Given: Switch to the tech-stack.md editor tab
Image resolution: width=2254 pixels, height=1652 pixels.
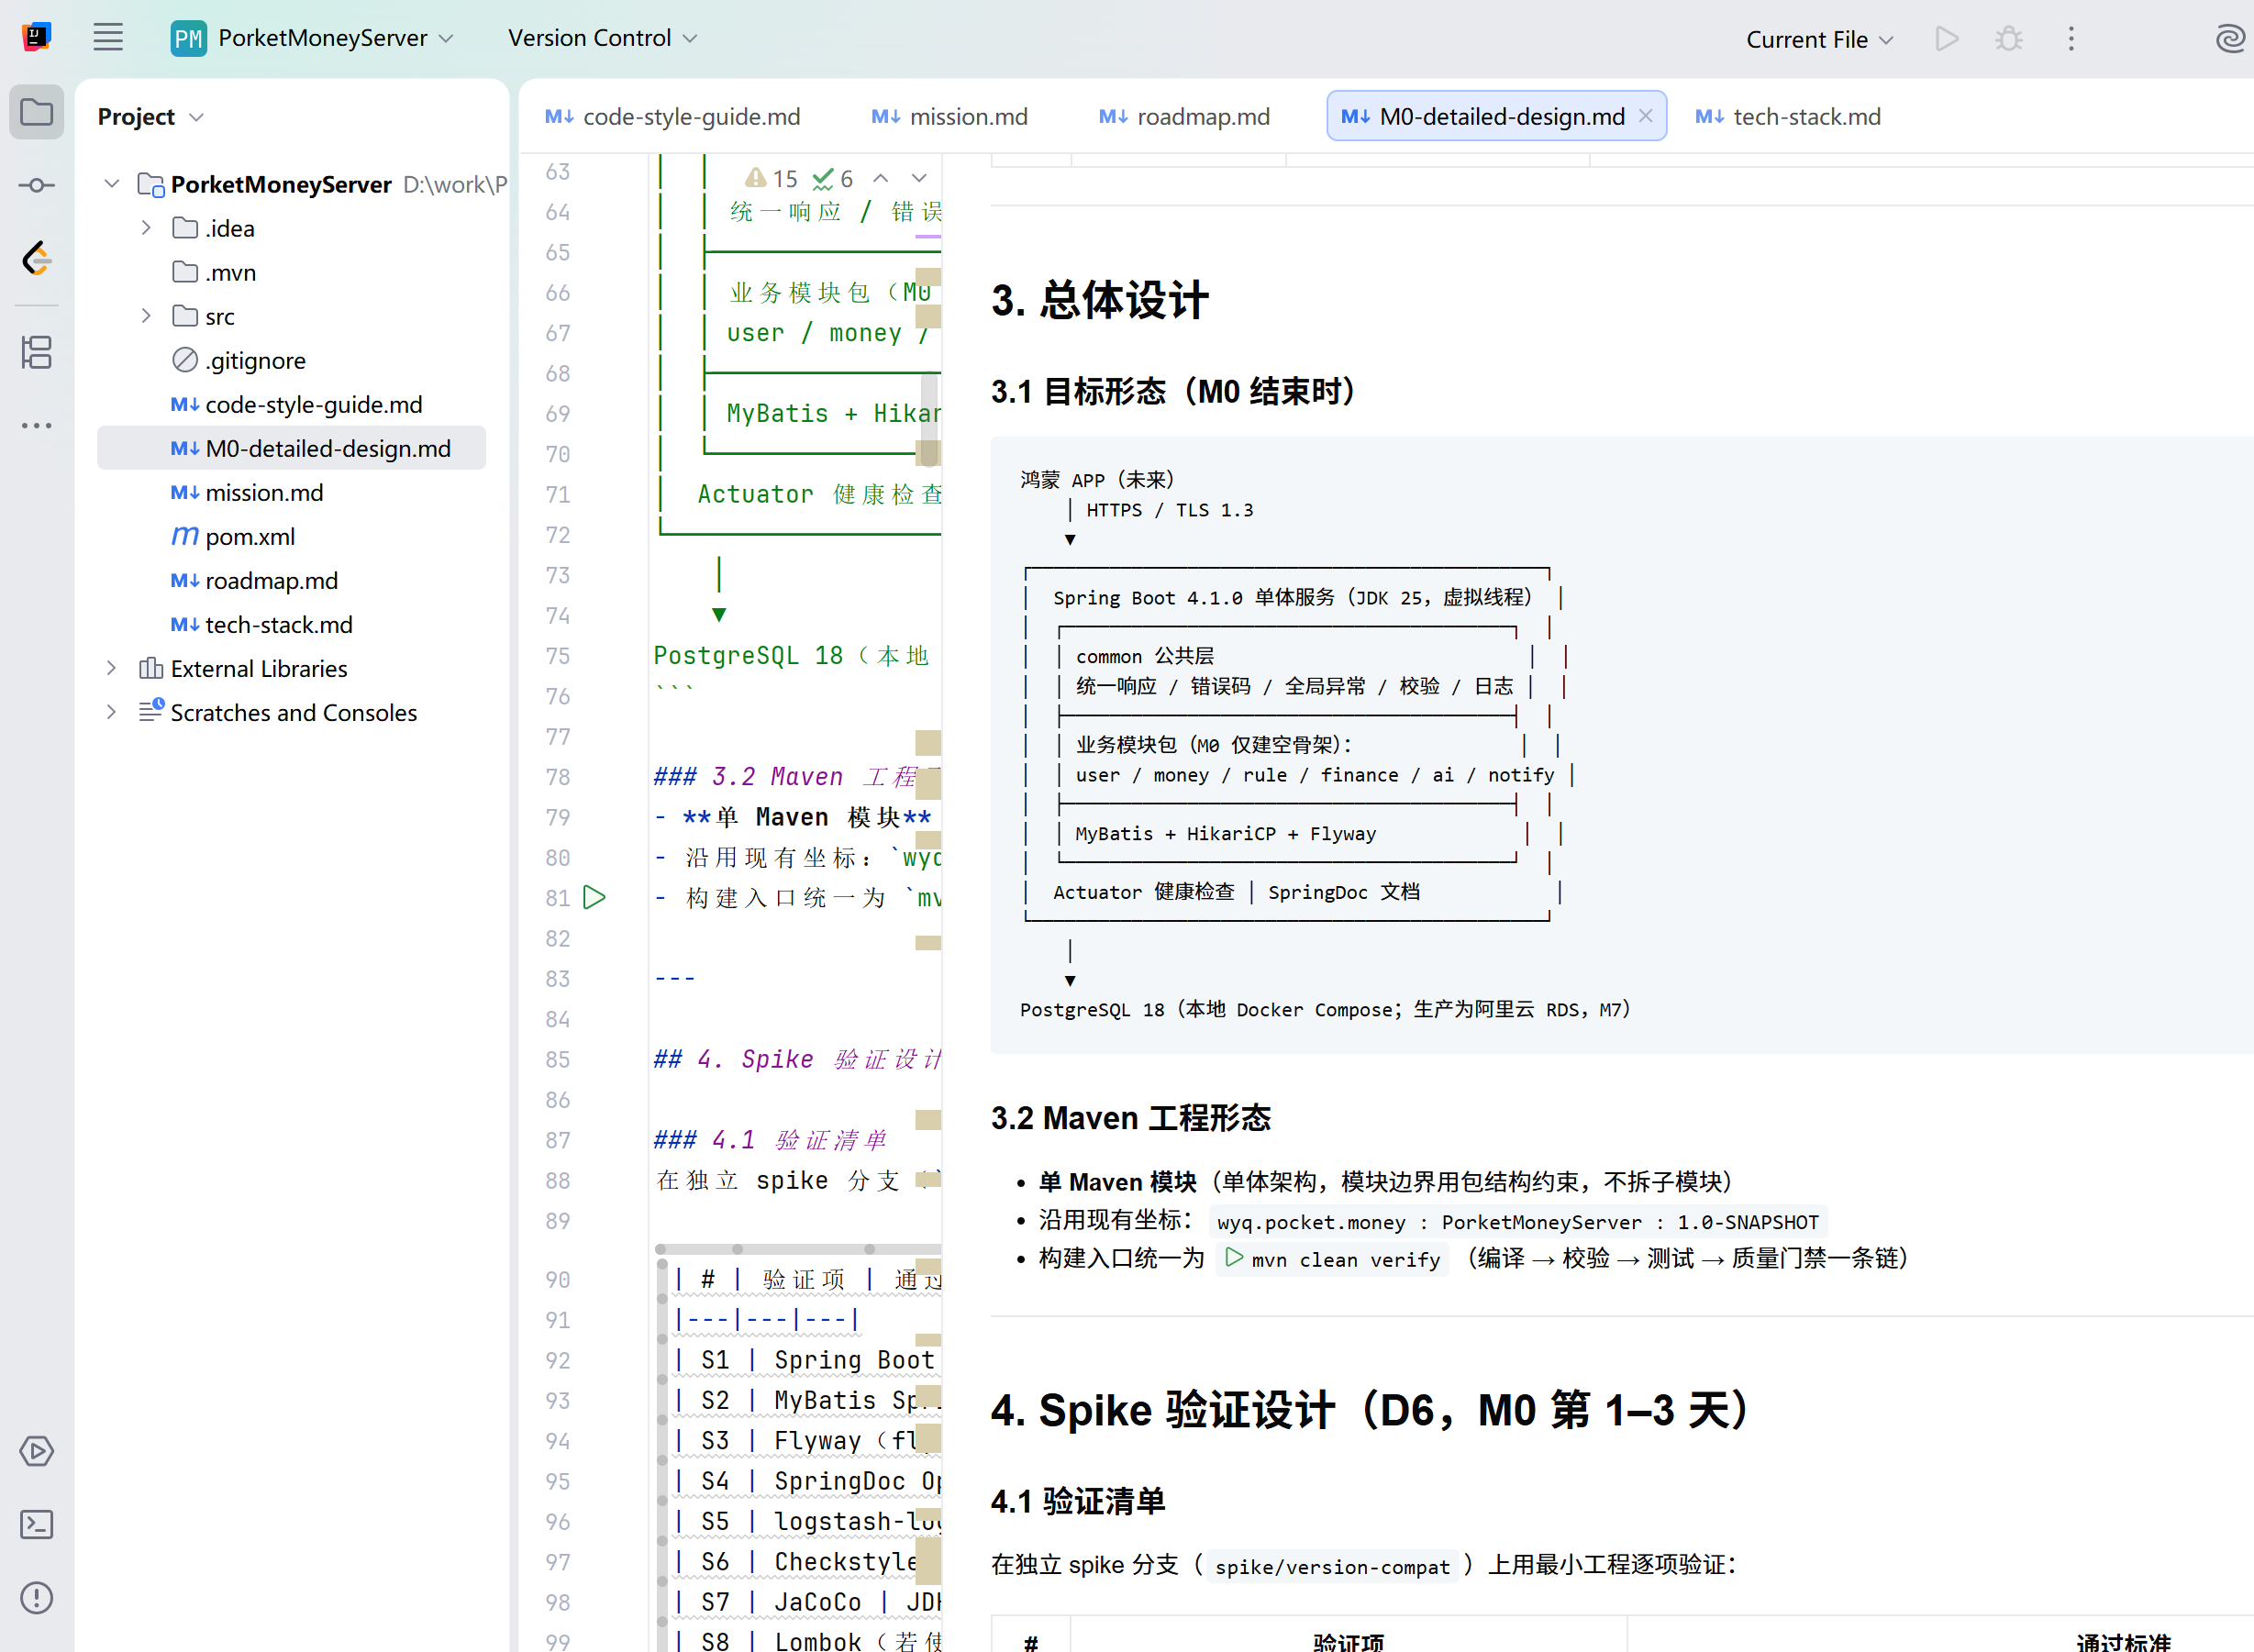Looking at the screenshot, I should [x=1788, y=116].
